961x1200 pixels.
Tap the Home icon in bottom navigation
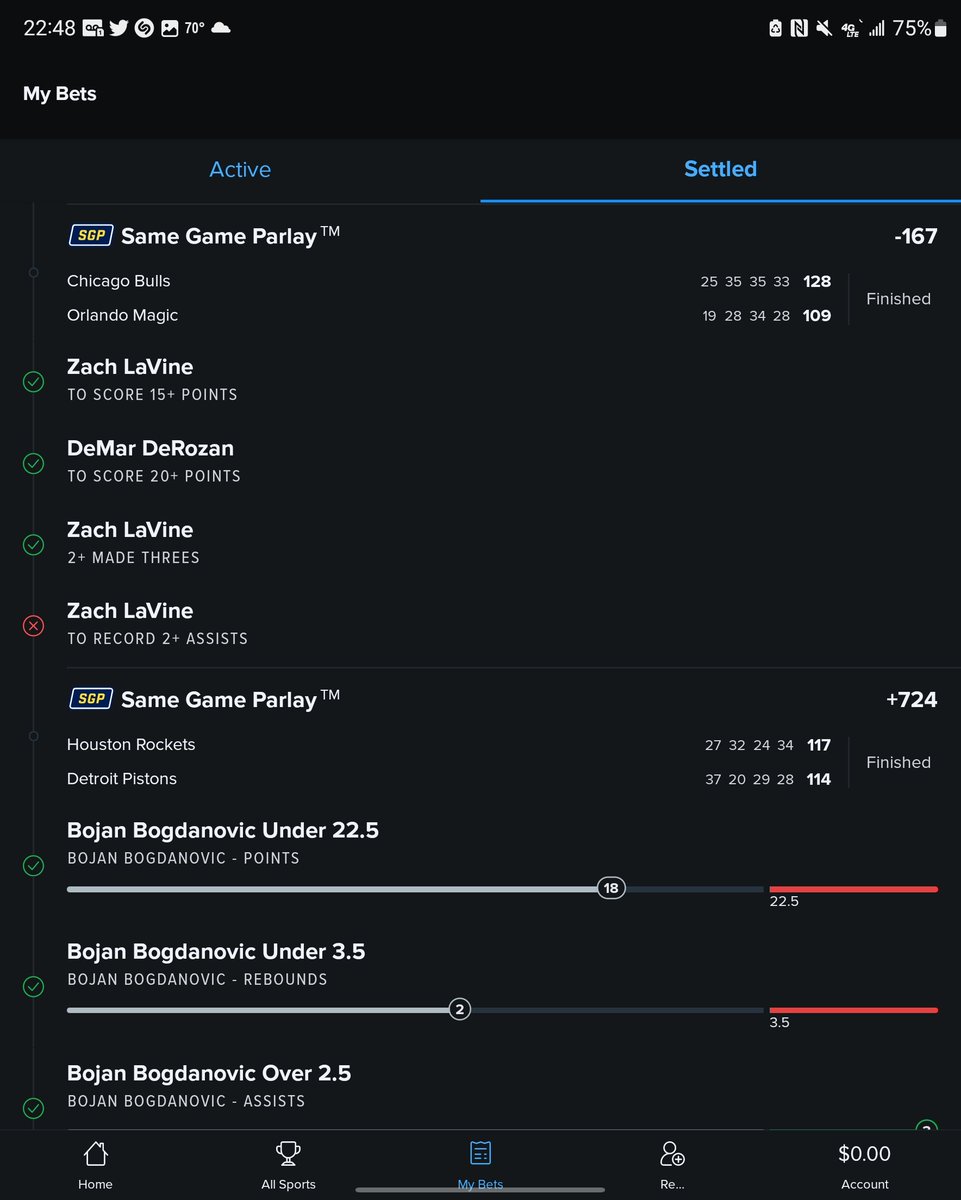coord(95,1154)
